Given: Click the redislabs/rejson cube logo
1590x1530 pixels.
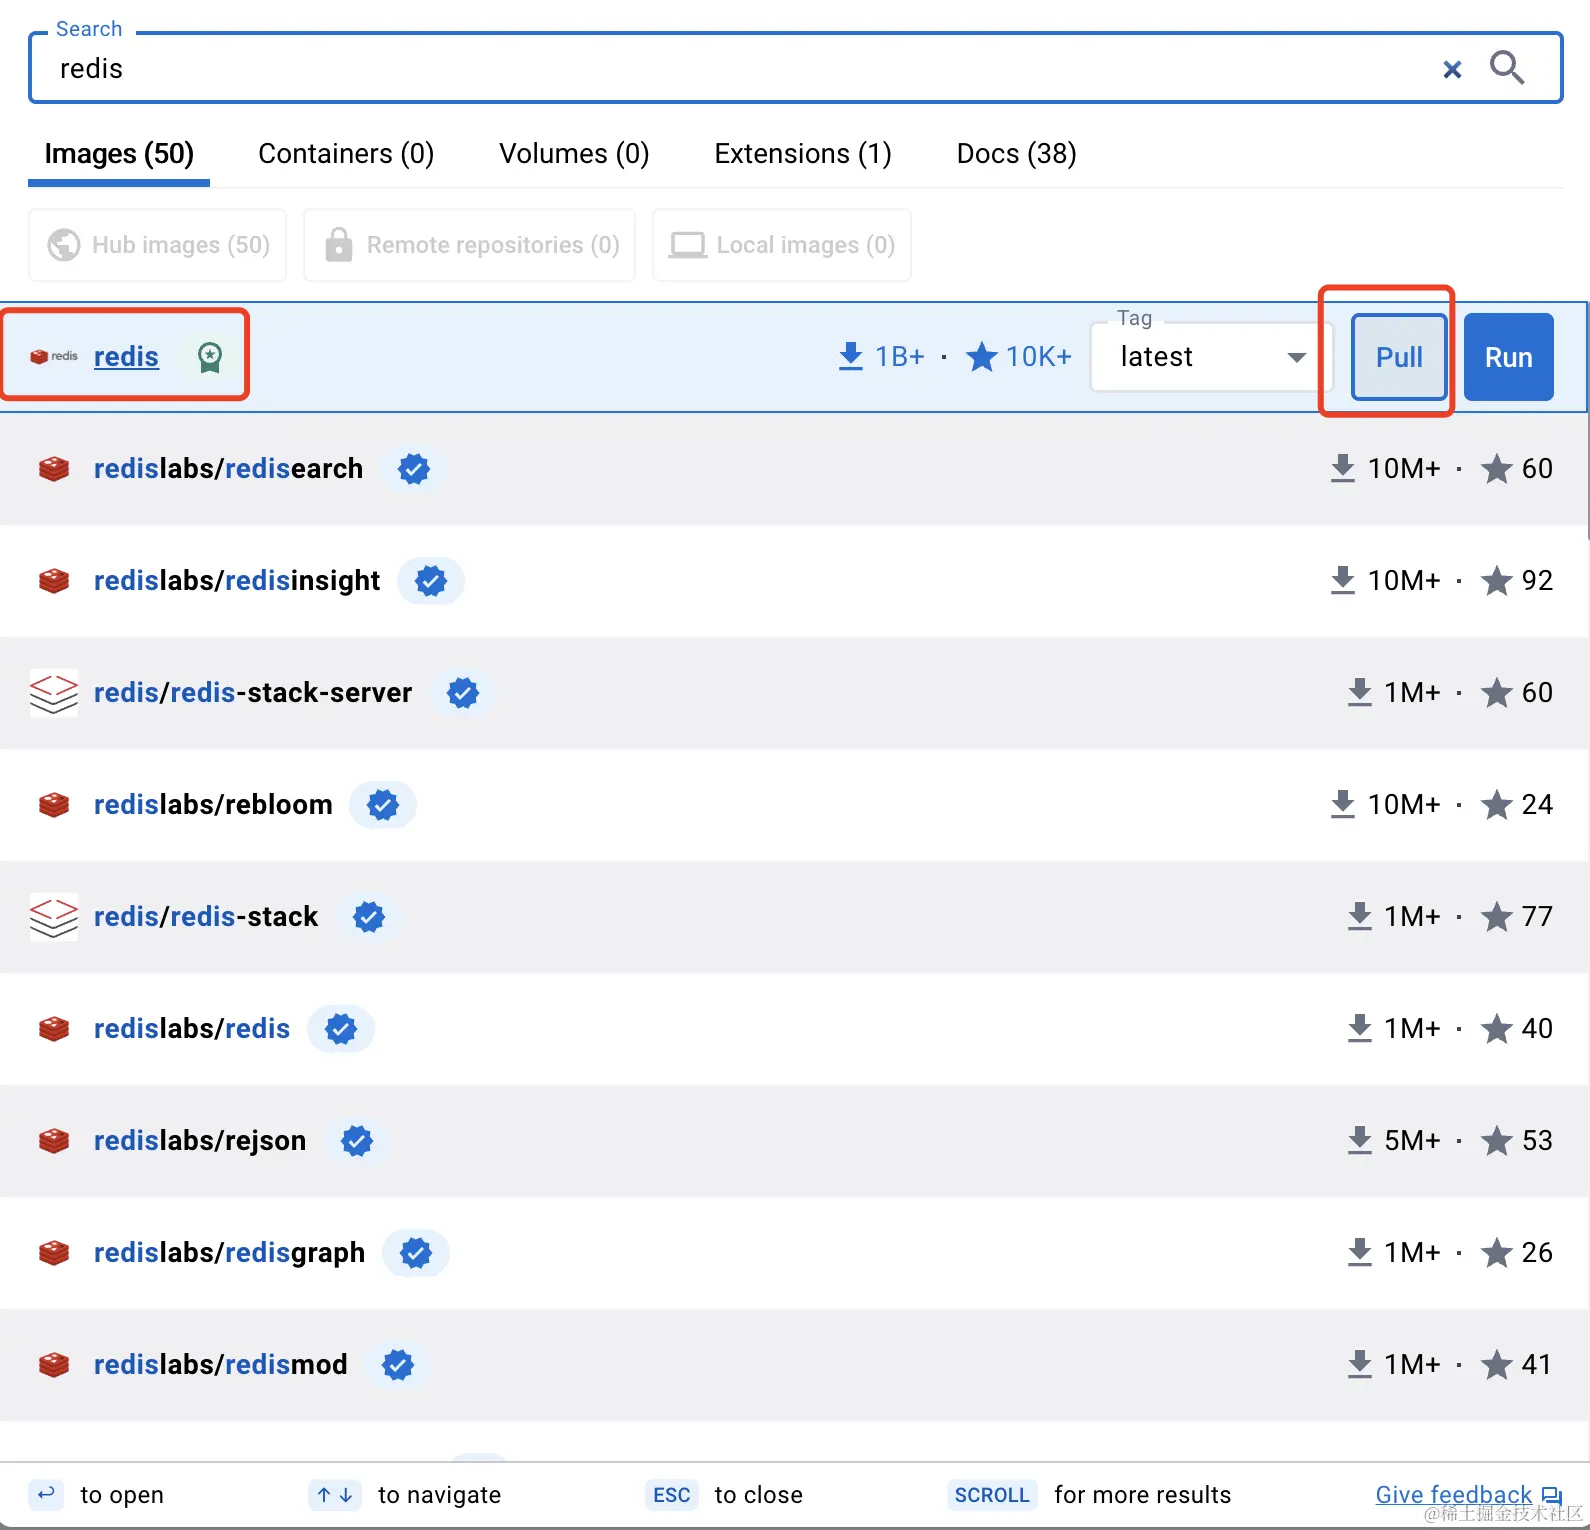Looking at the screenshot, I should 54,1140.
